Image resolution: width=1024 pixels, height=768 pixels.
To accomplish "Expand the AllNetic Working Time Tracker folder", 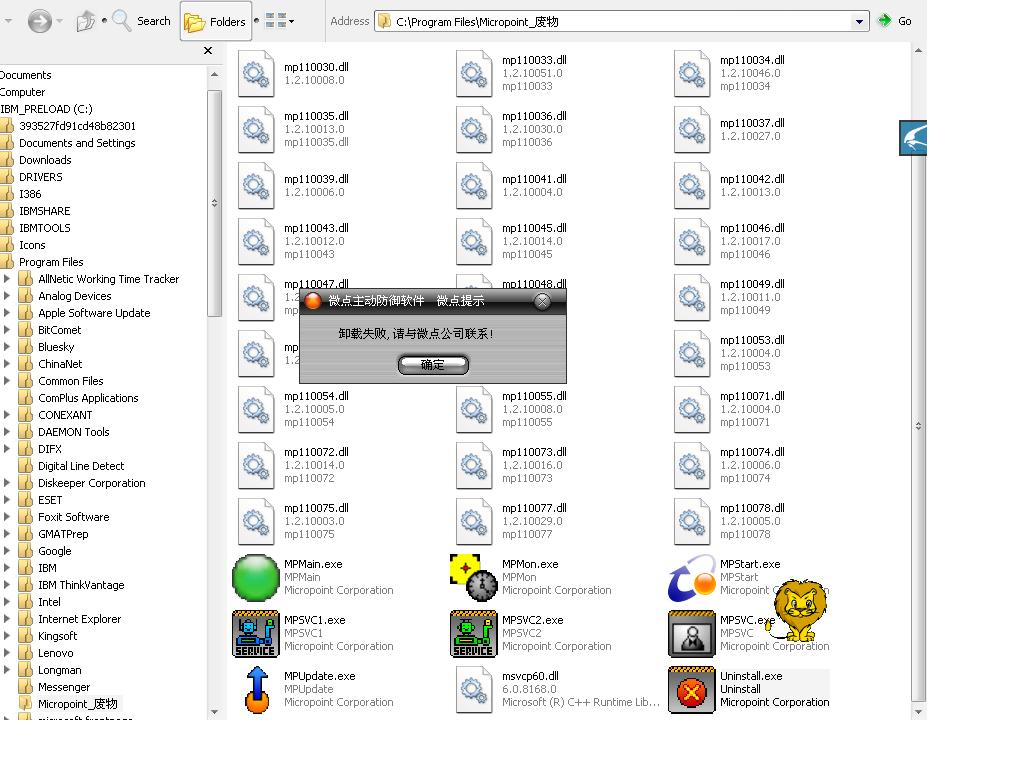I will tap(7, 279).
